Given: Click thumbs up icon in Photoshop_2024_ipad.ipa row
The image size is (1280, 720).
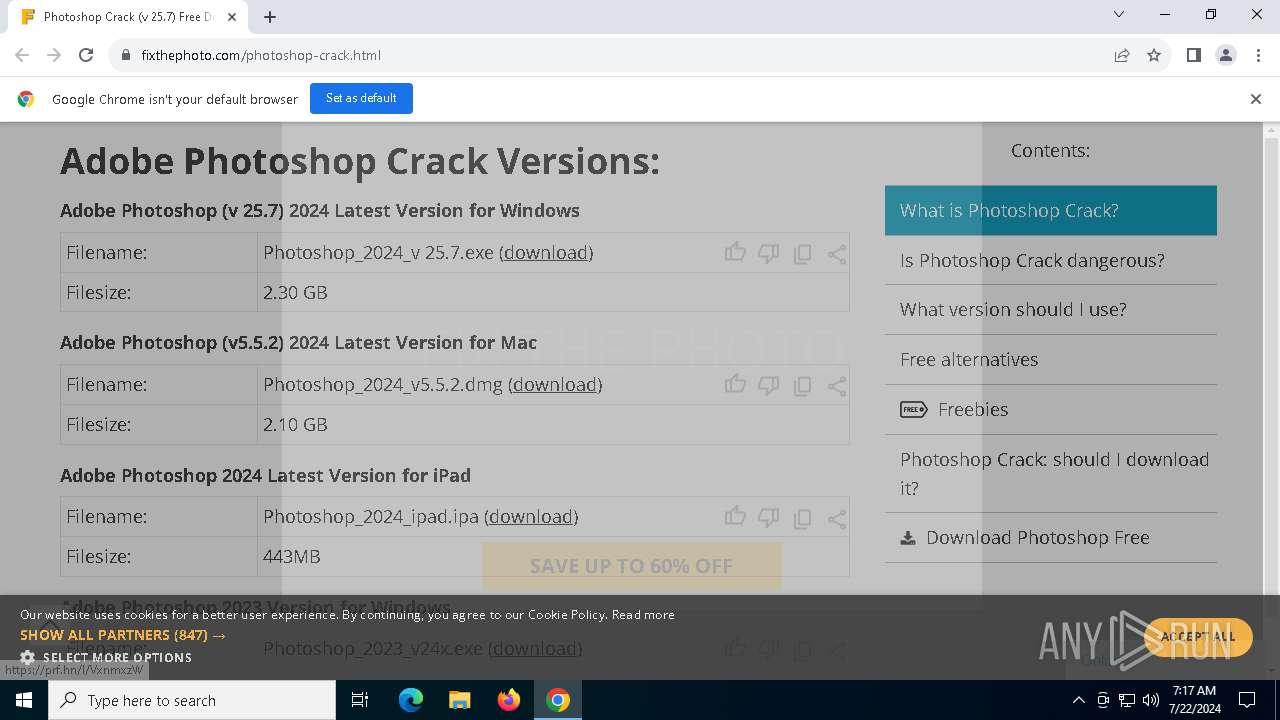Looking at the screenshot, I should pos(735,516).
